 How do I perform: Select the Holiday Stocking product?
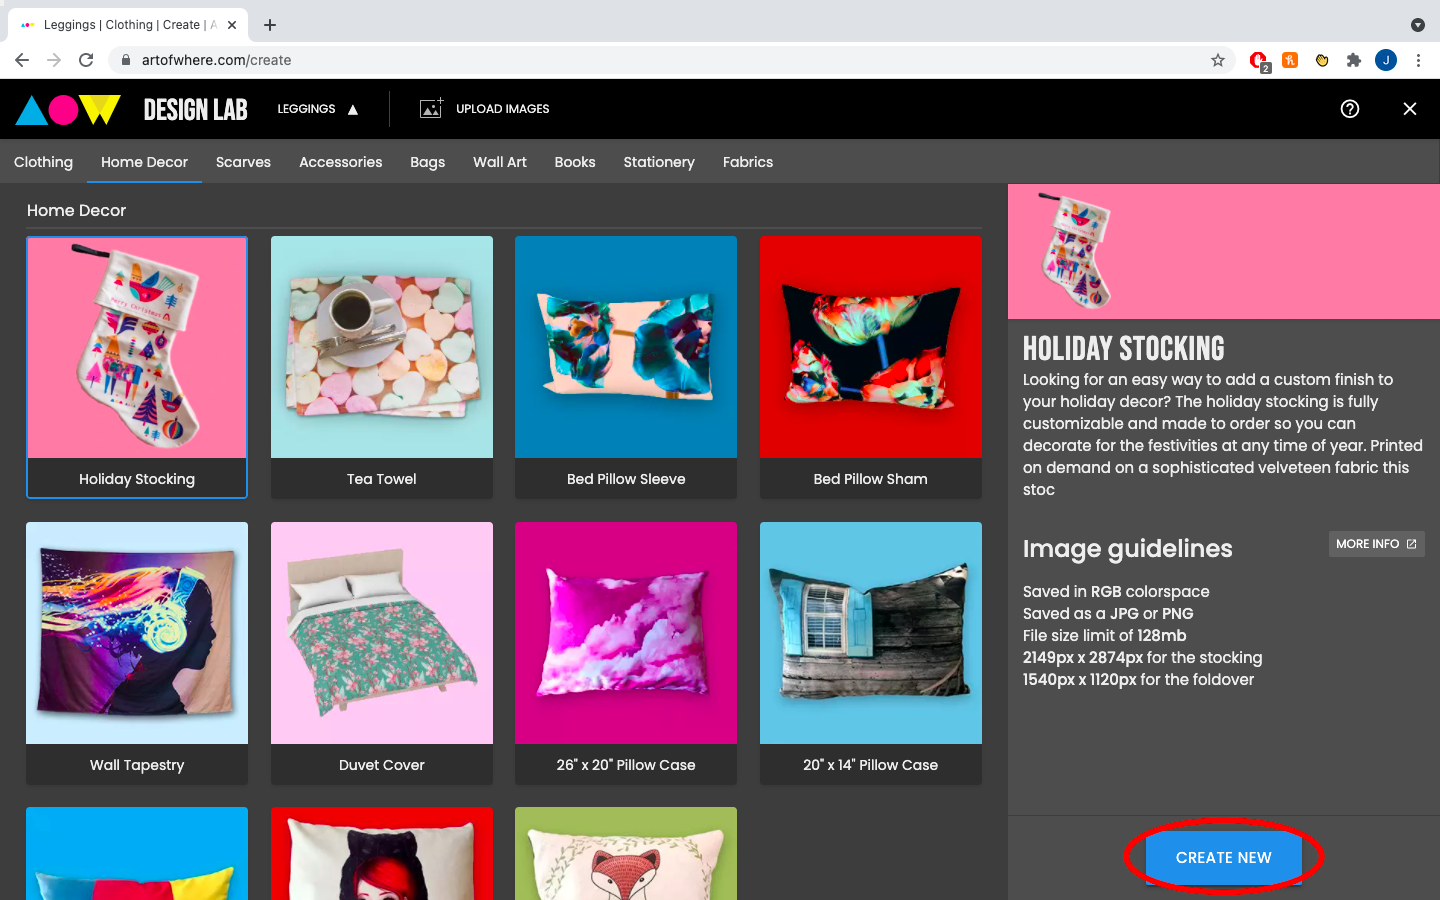click(137, 367)
